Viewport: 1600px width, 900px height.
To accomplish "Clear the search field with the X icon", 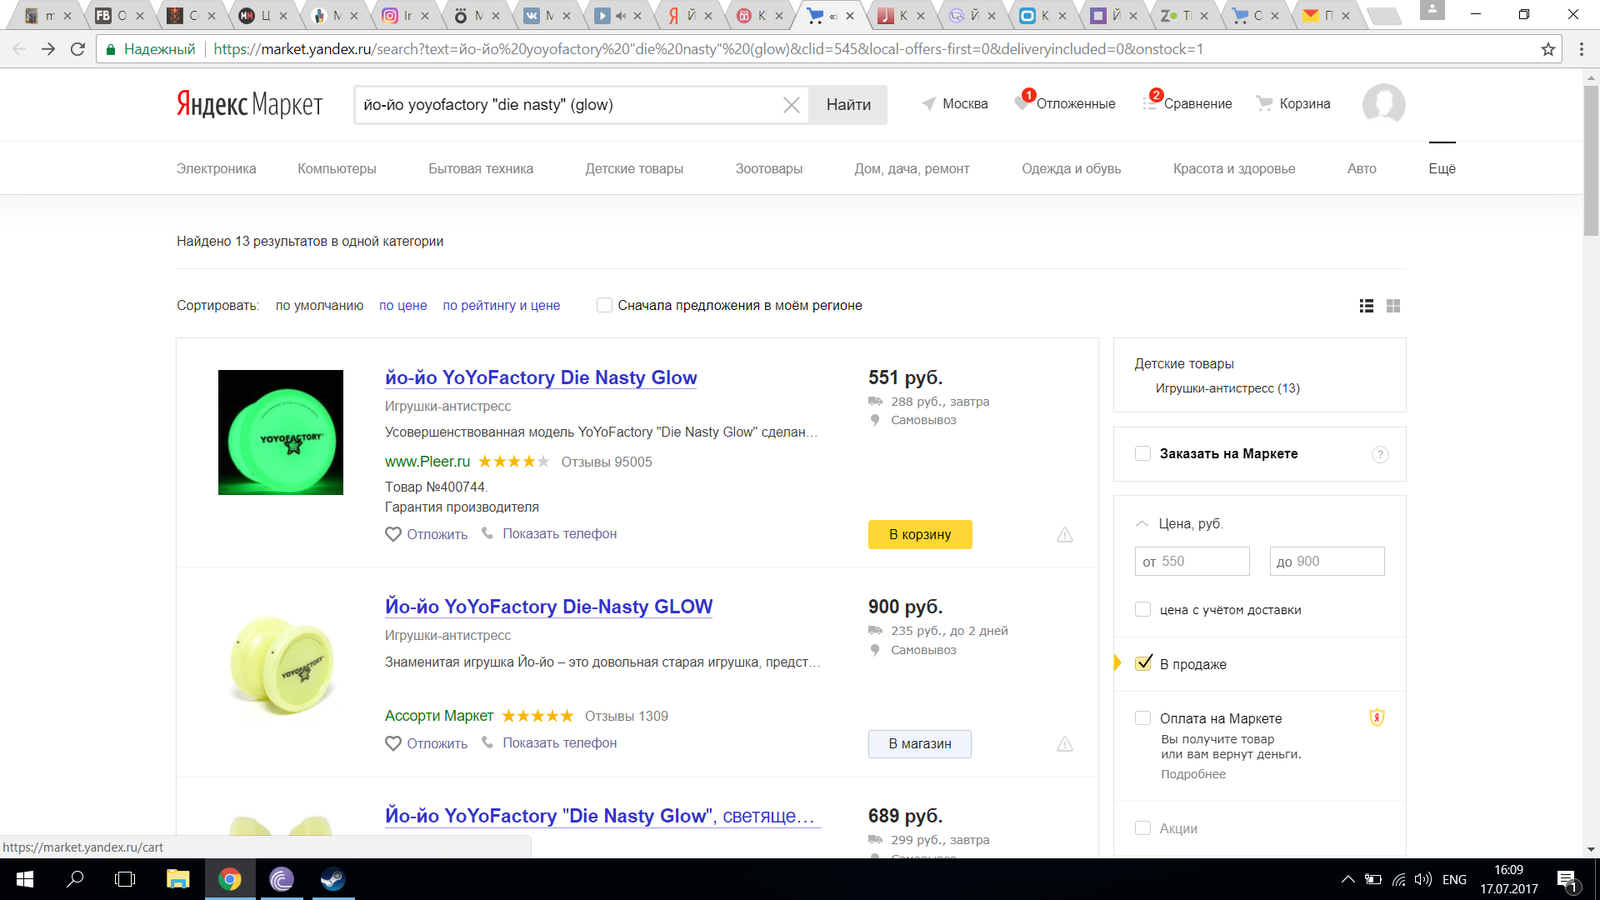I will (x=791, y=105).
